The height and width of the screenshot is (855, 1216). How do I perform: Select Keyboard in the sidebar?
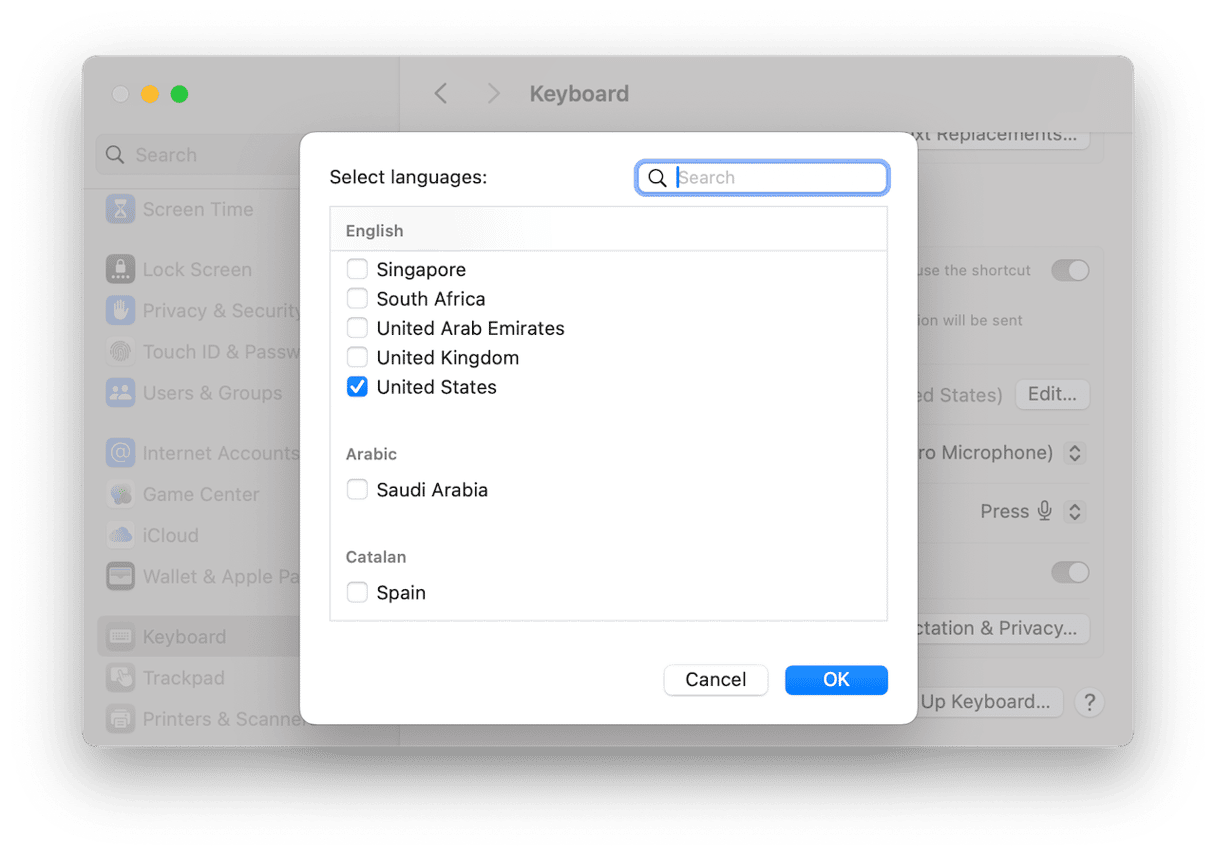pos(184,637)
